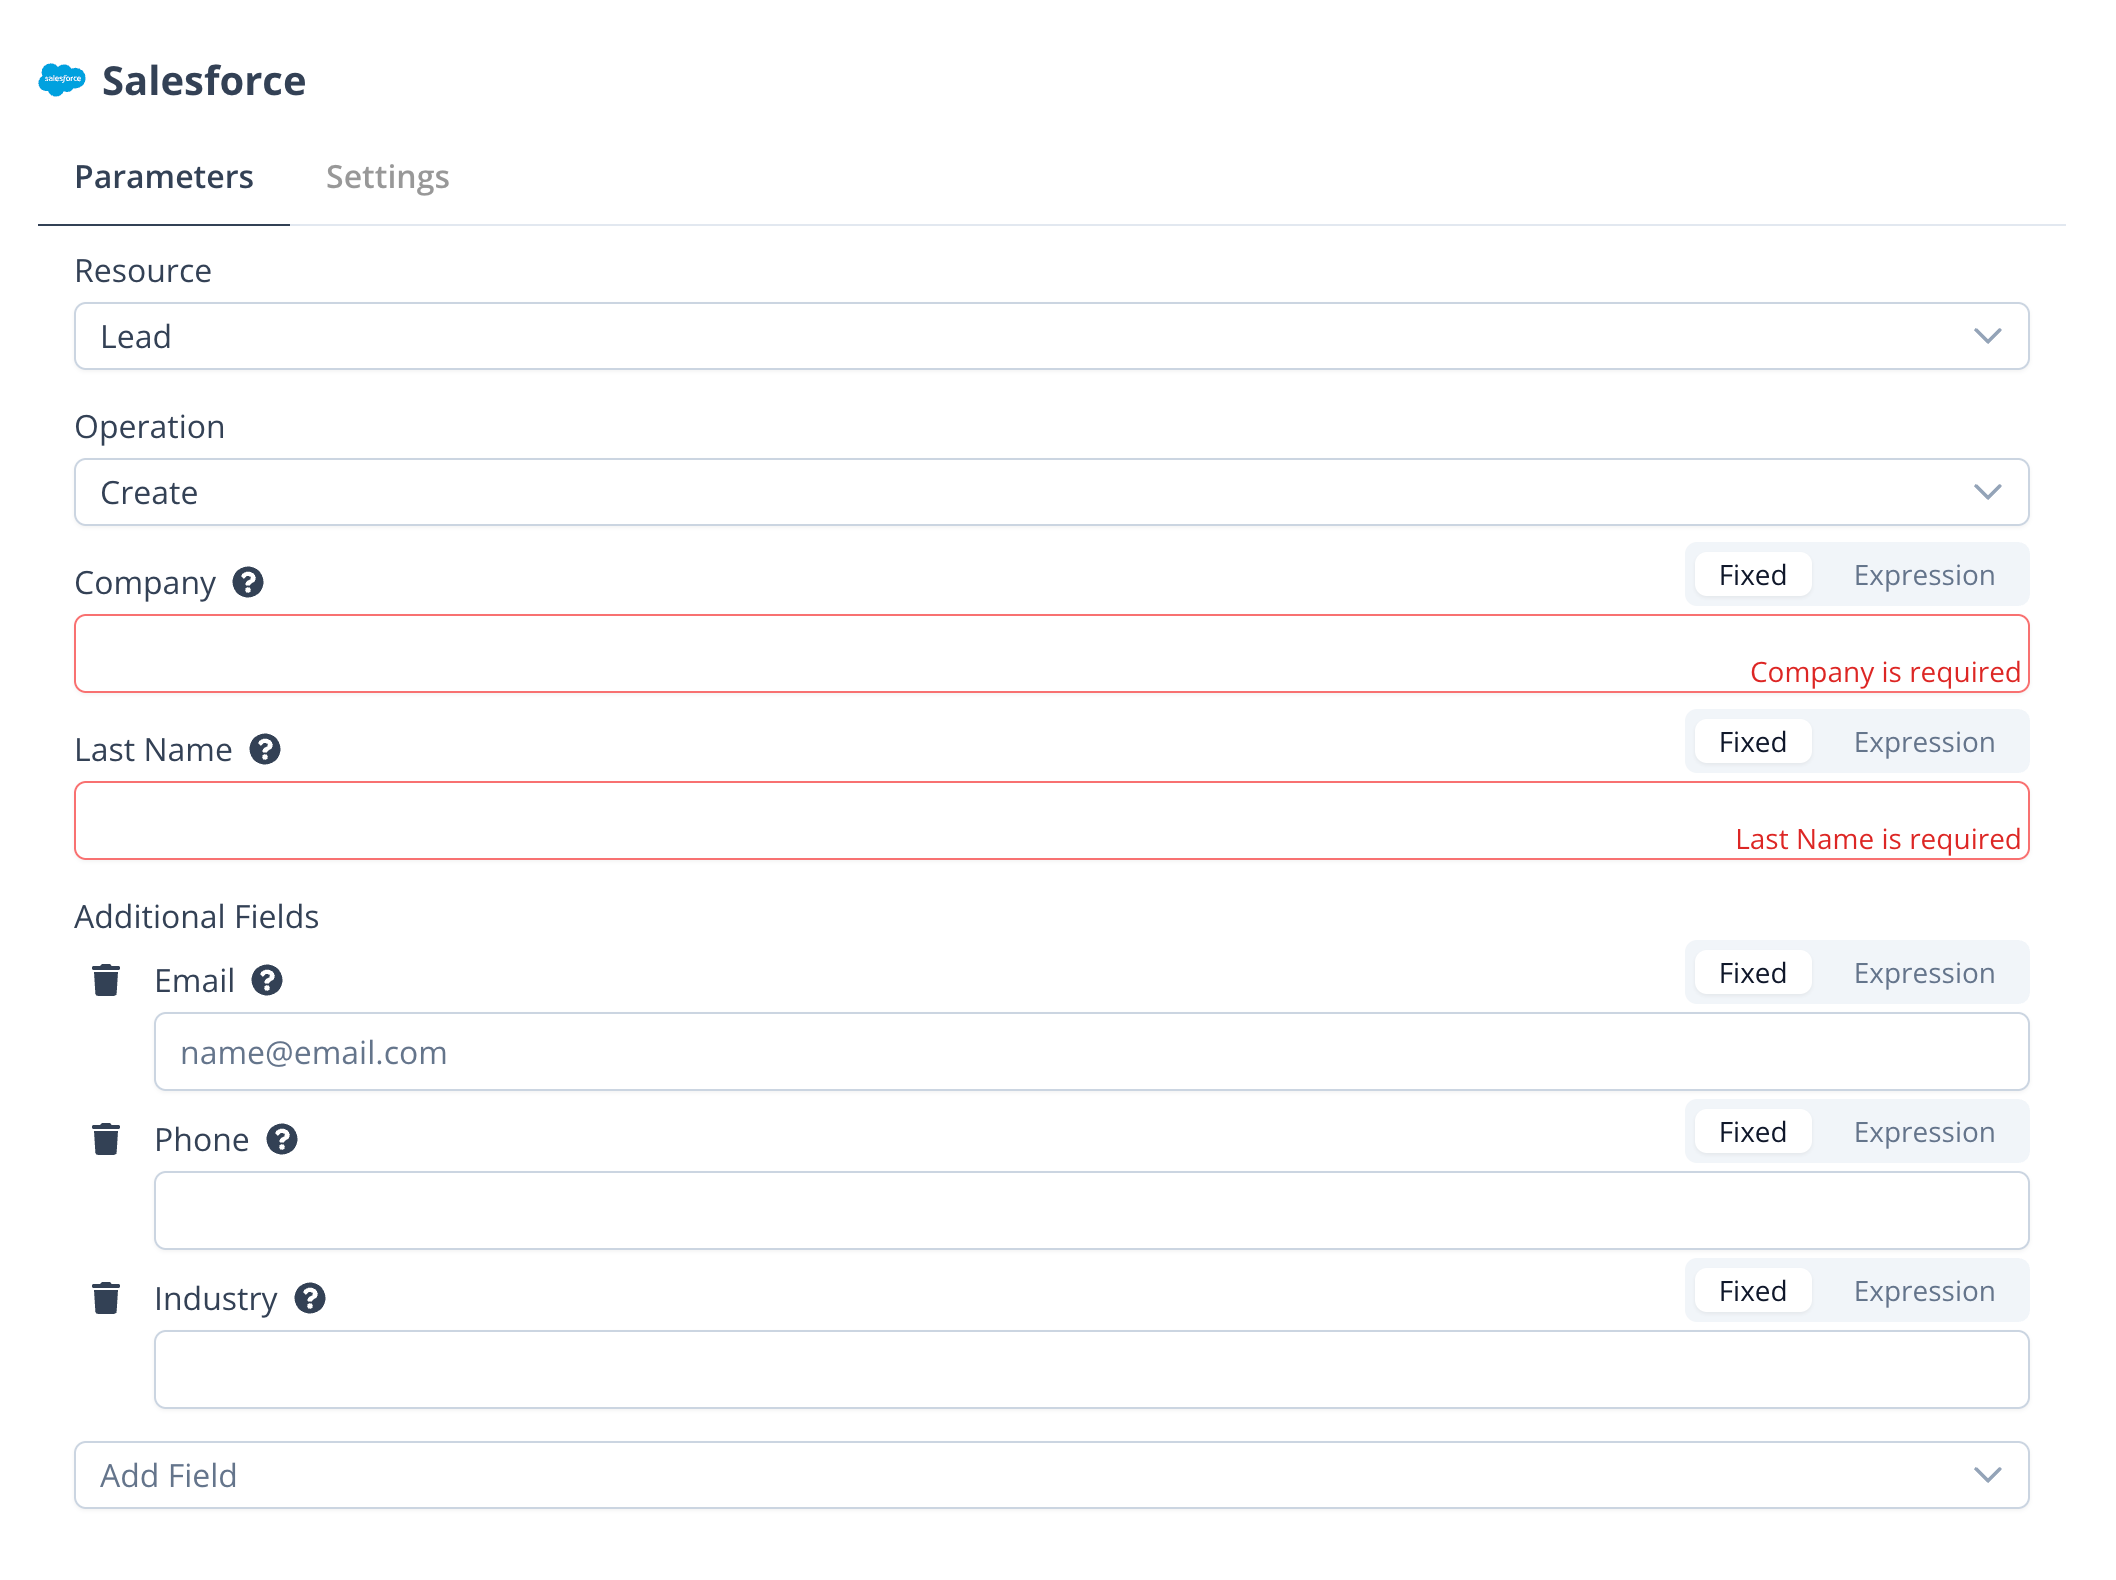Switch Phone field to Expression mode
The image size is (2116, 1580).
point(1923,1132)
